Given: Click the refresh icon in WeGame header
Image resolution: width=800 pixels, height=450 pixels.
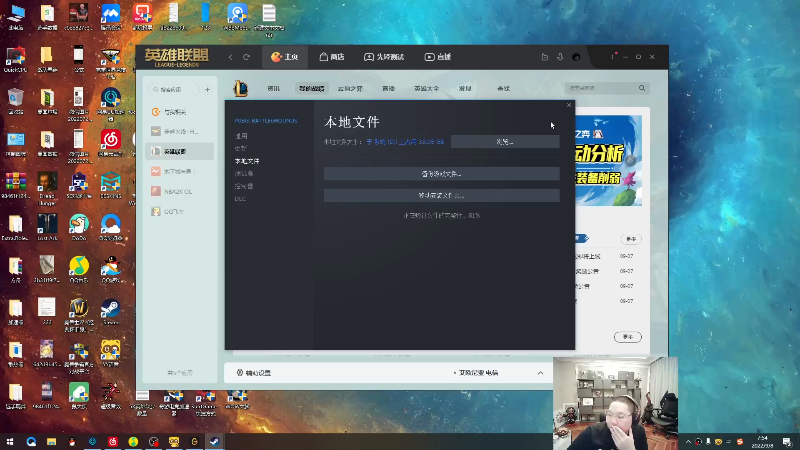Looking at the screenshot, I should (x=246, y=57).
